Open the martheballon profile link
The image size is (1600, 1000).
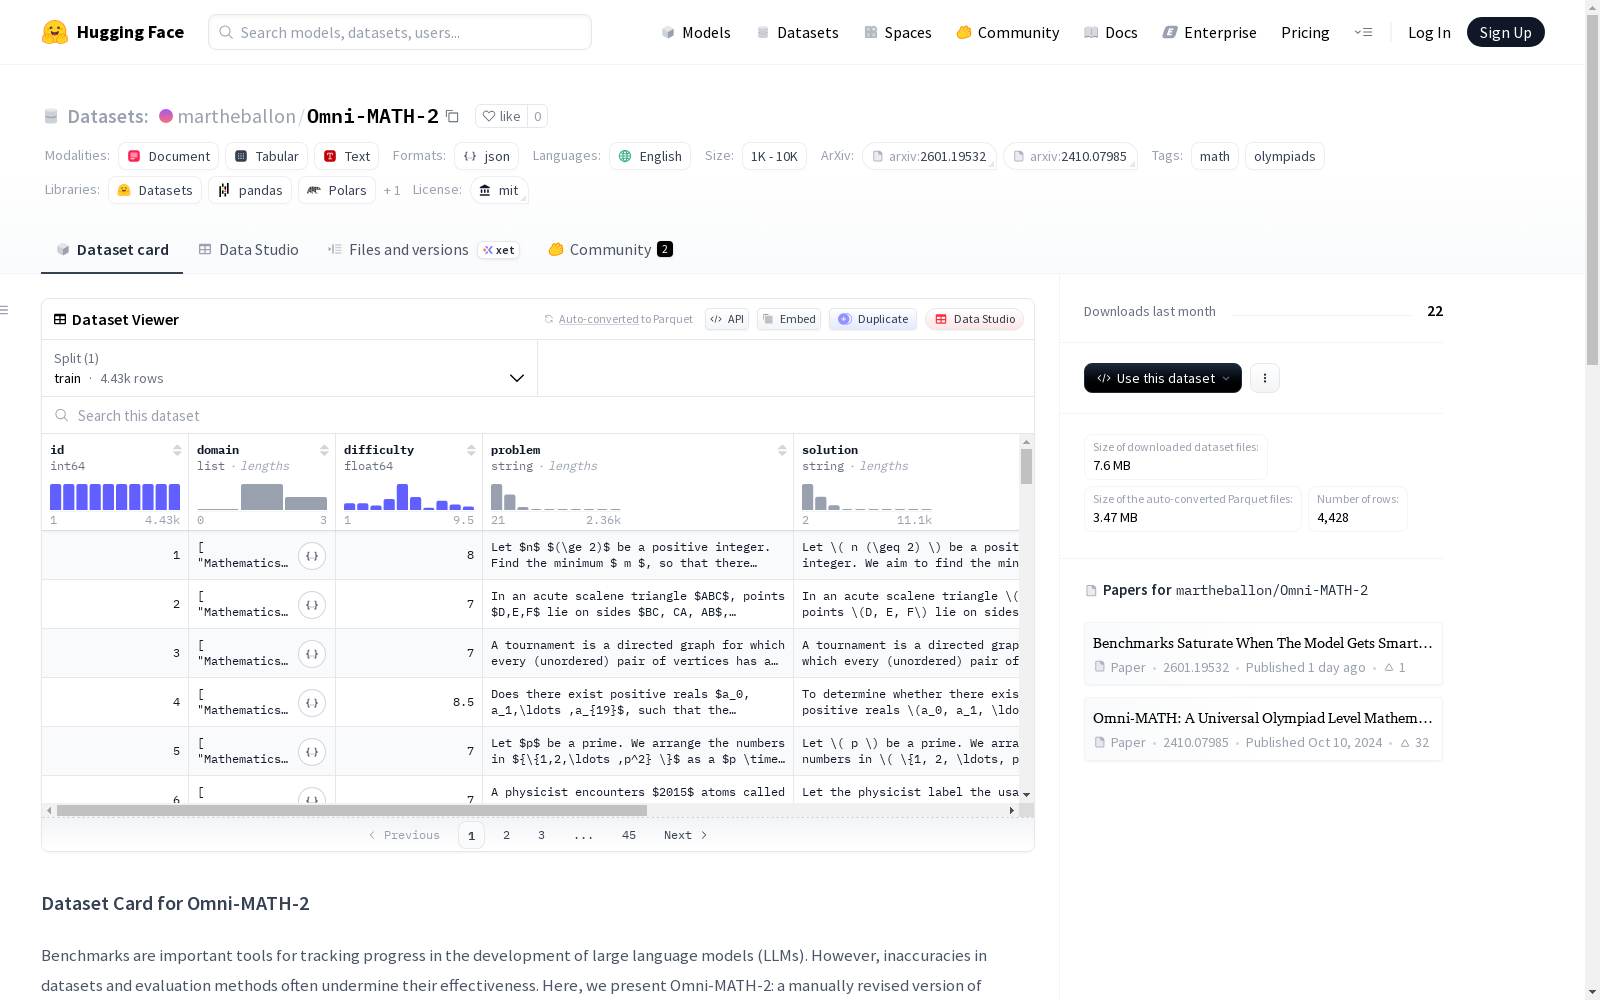(236, 116)
